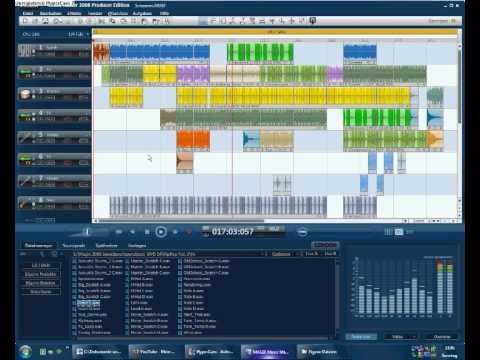Click the track 1 synth keyboard icon
Screen dimensions: 480x360
pos(25,50)
